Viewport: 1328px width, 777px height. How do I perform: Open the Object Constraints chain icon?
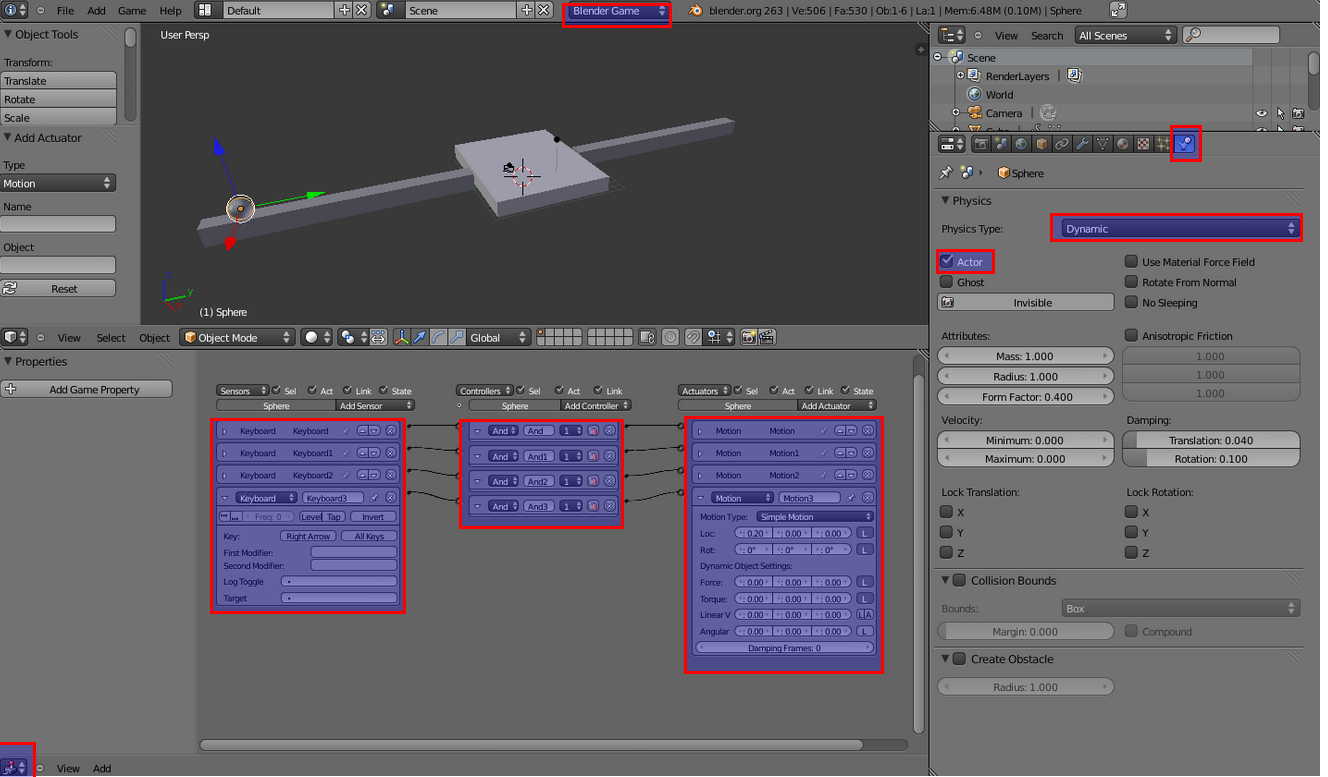coord(1062,144)
